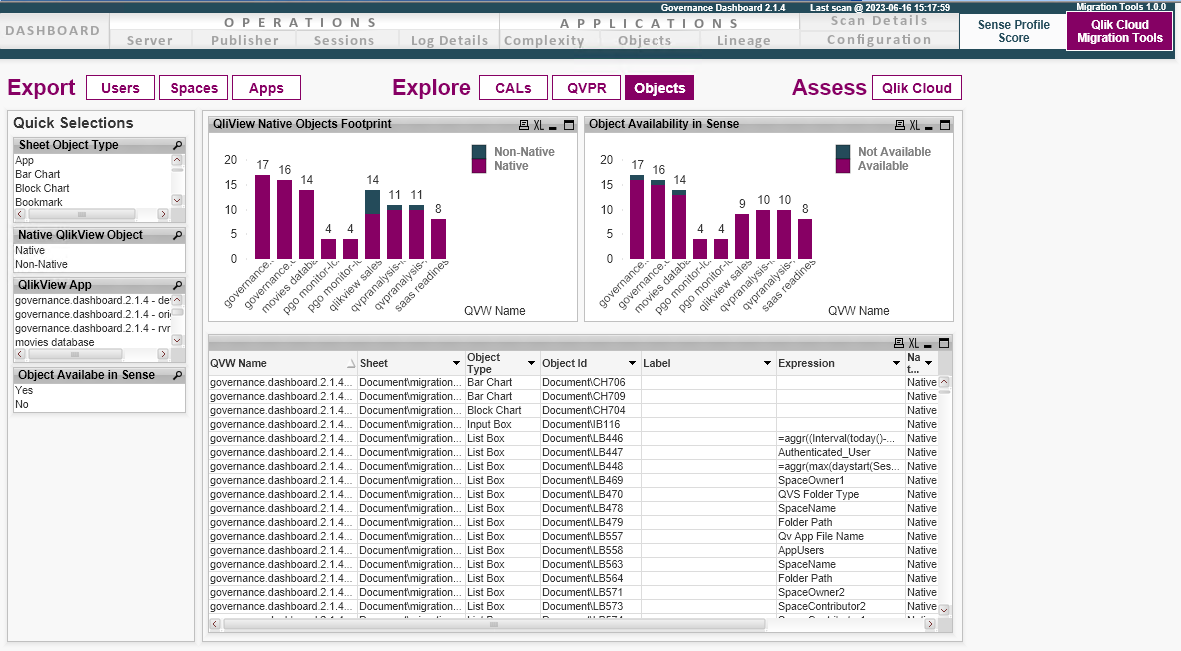Screen dimensions: 1181x651
Task: Print the QlikView Native Objects Footprint chart
Action: coord(524,125)
